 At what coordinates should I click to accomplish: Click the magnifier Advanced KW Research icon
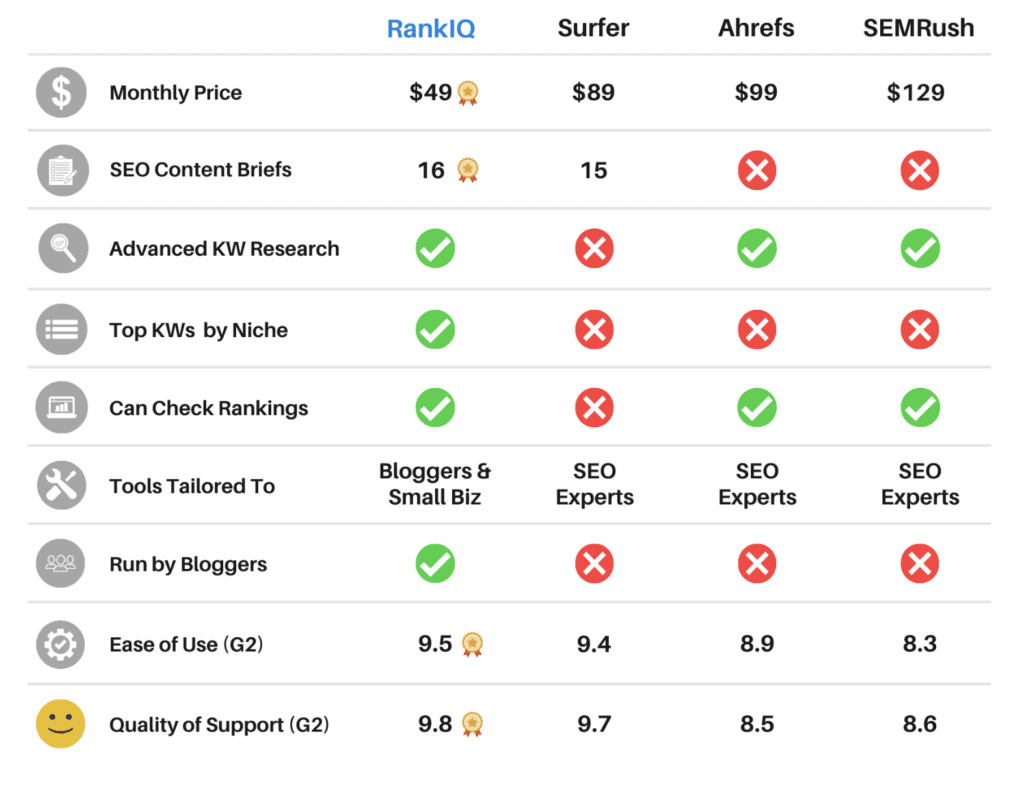pos(62,249)
